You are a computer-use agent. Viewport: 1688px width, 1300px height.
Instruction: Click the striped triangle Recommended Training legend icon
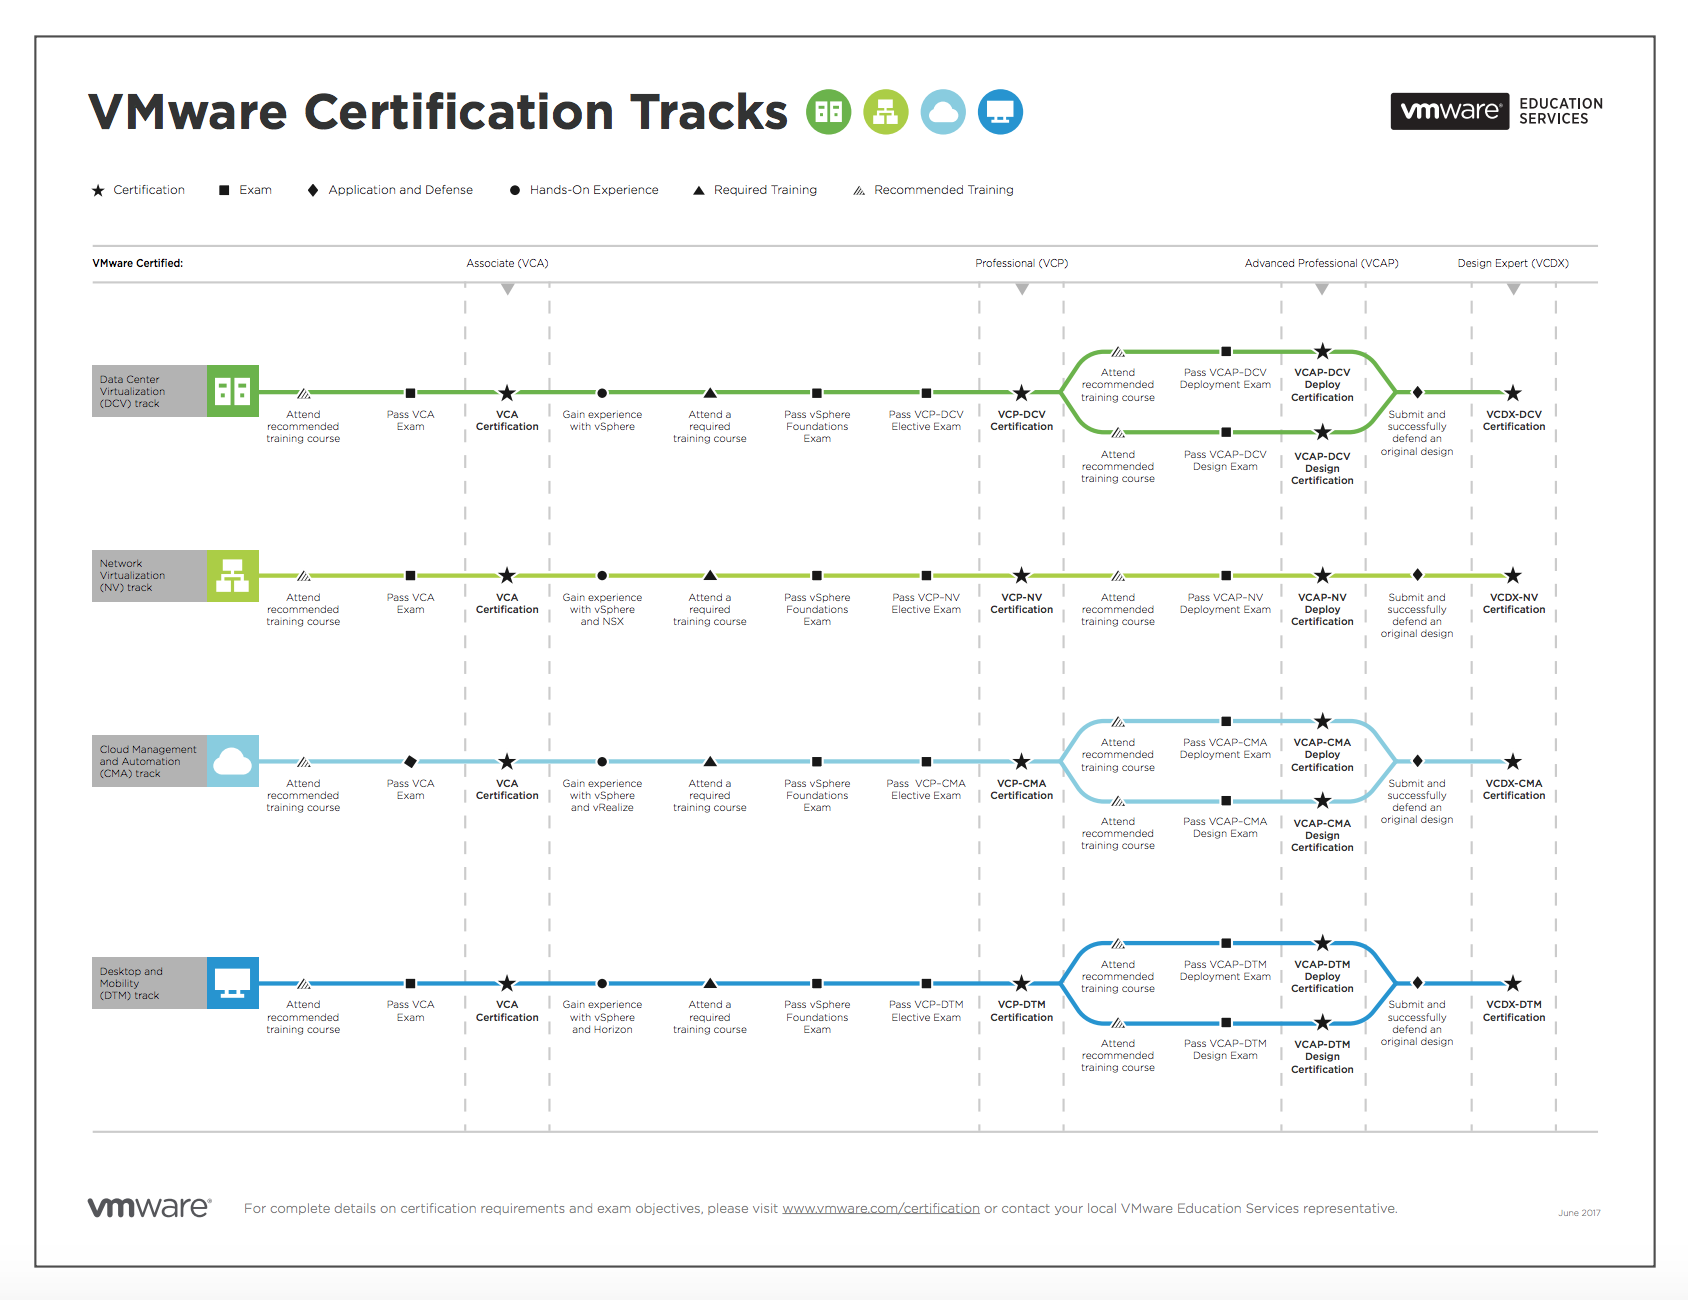(x=859, y=190)
